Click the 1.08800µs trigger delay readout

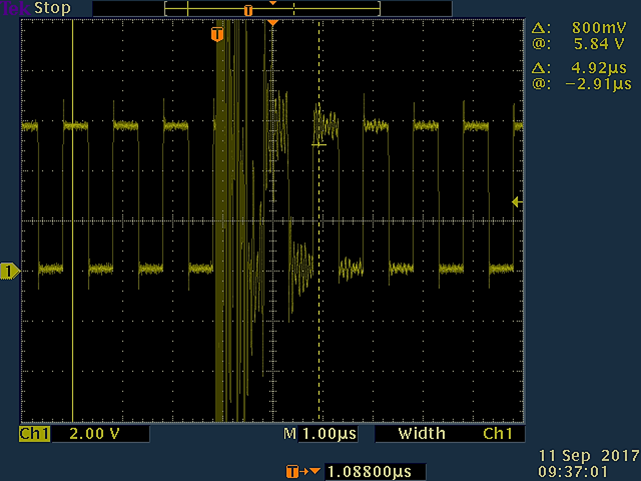click(x=370, y=472)
